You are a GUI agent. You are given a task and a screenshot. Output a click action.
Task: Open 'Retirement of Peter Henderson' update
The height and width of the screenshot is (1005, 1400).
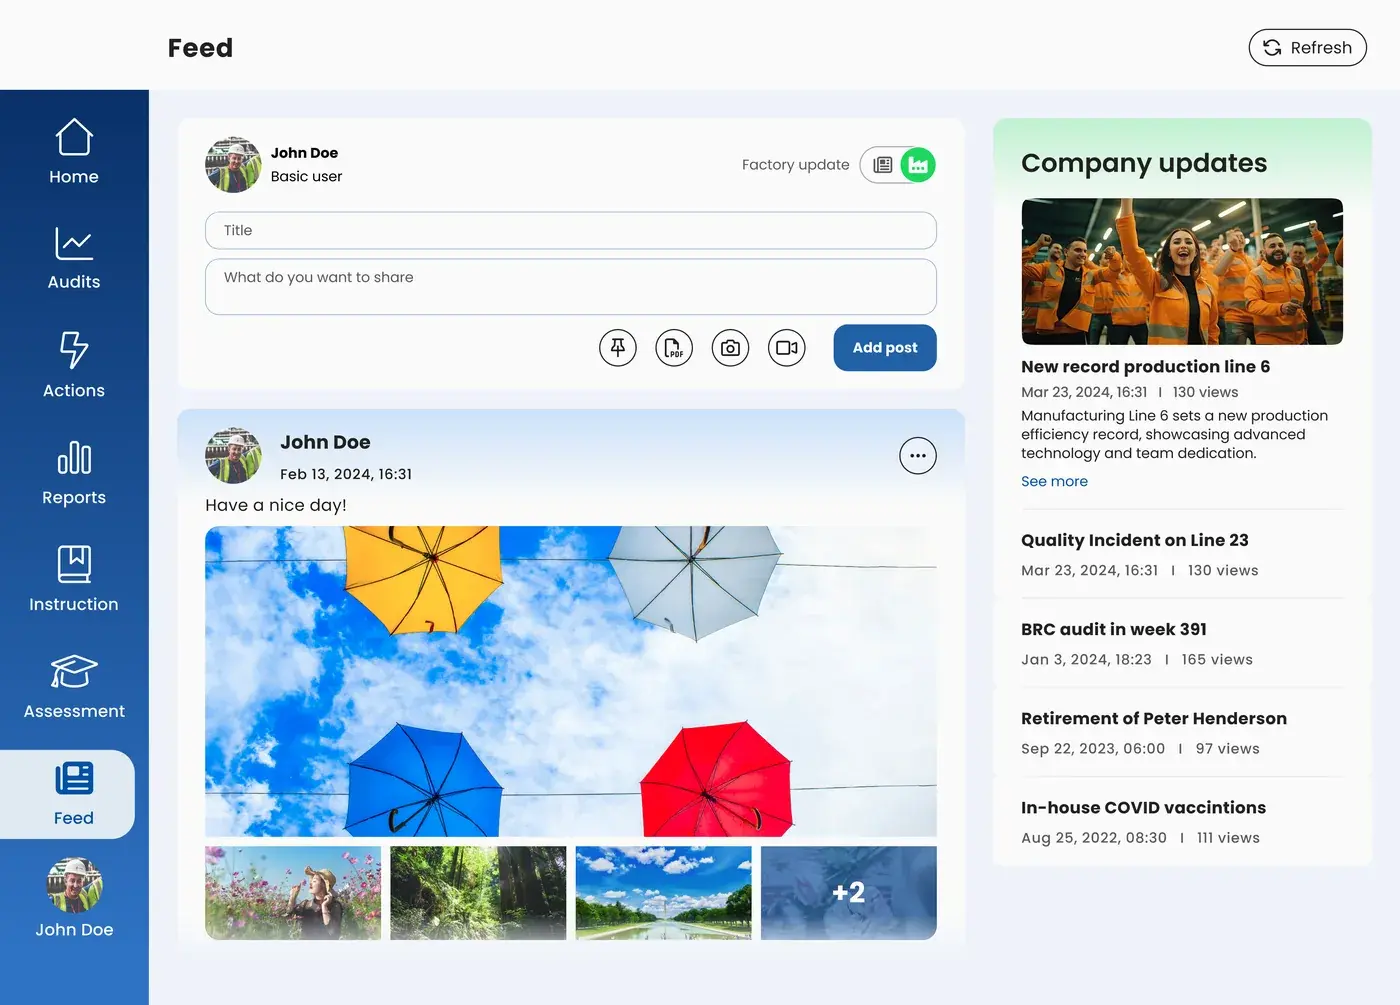pyautogui.click(x=1154, y=718)
